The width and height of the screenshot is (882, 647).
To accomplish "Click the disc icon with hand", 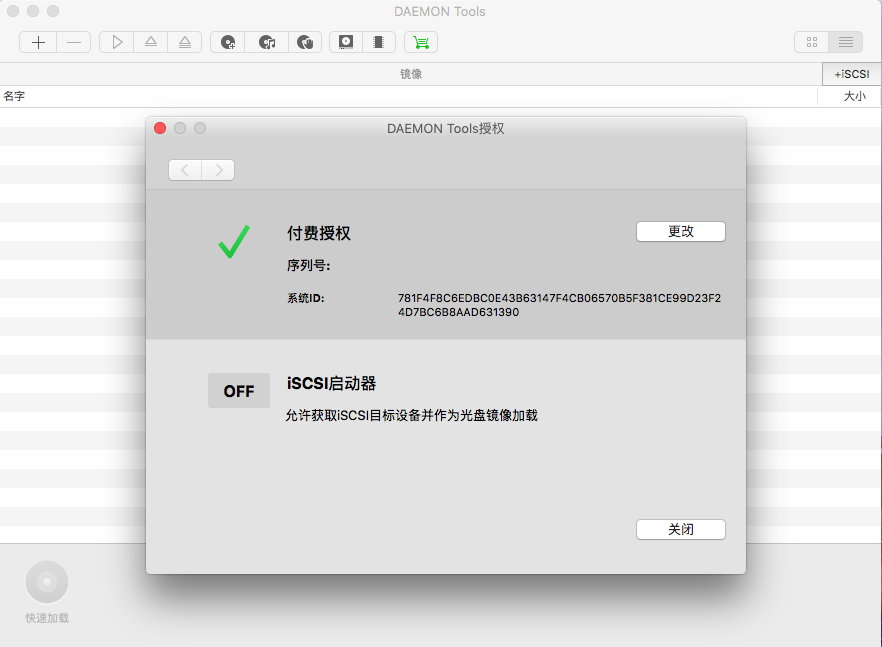I will coord(305,42).
